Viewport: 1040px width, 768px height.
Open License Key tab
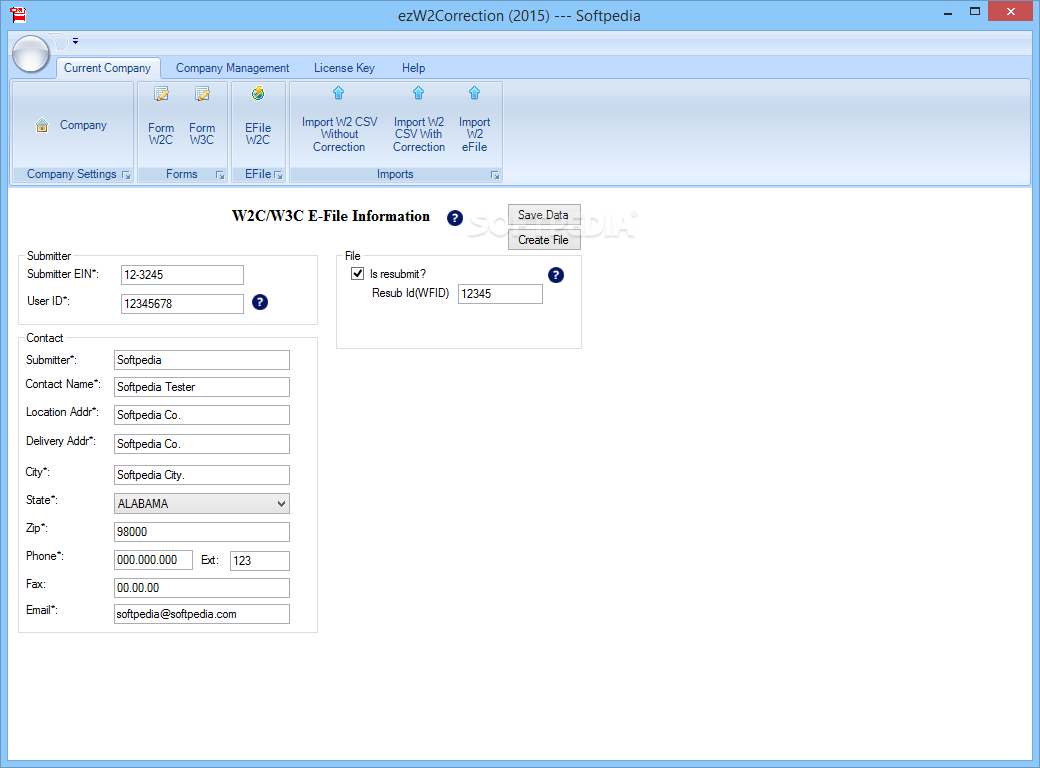tap(344, 68)
